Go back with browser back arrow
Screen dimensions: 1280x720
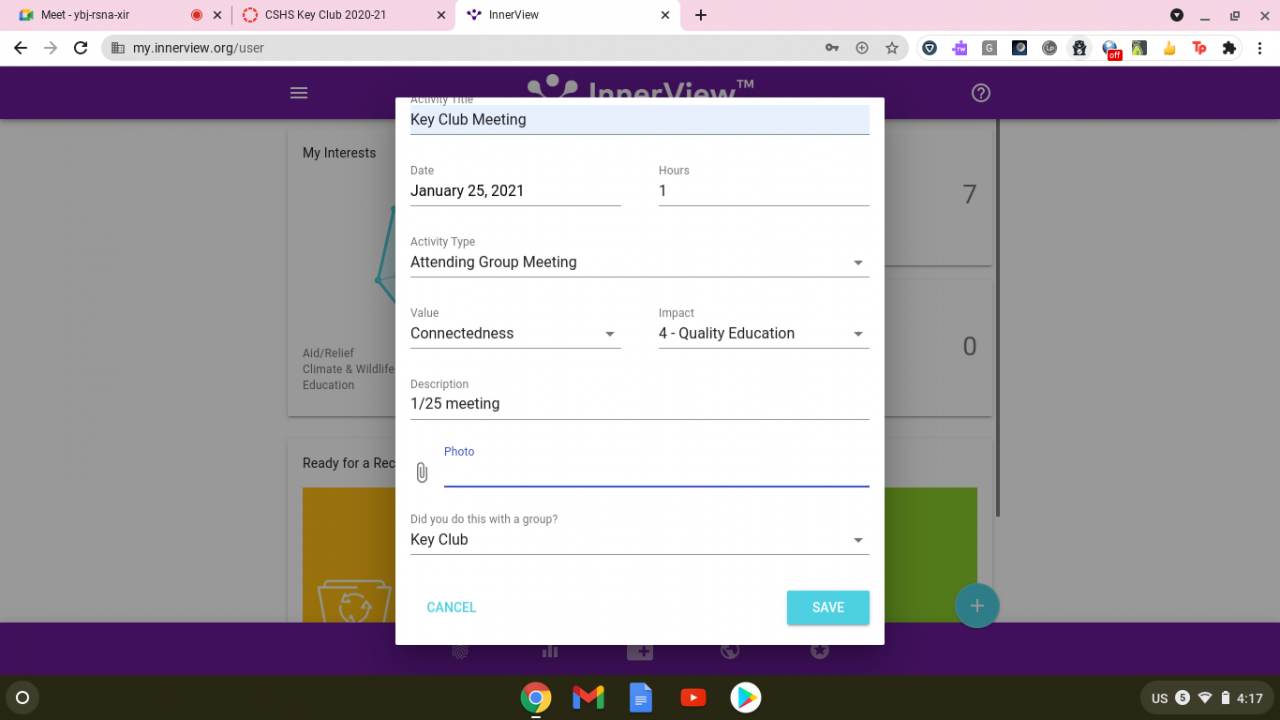coord(21,48)
